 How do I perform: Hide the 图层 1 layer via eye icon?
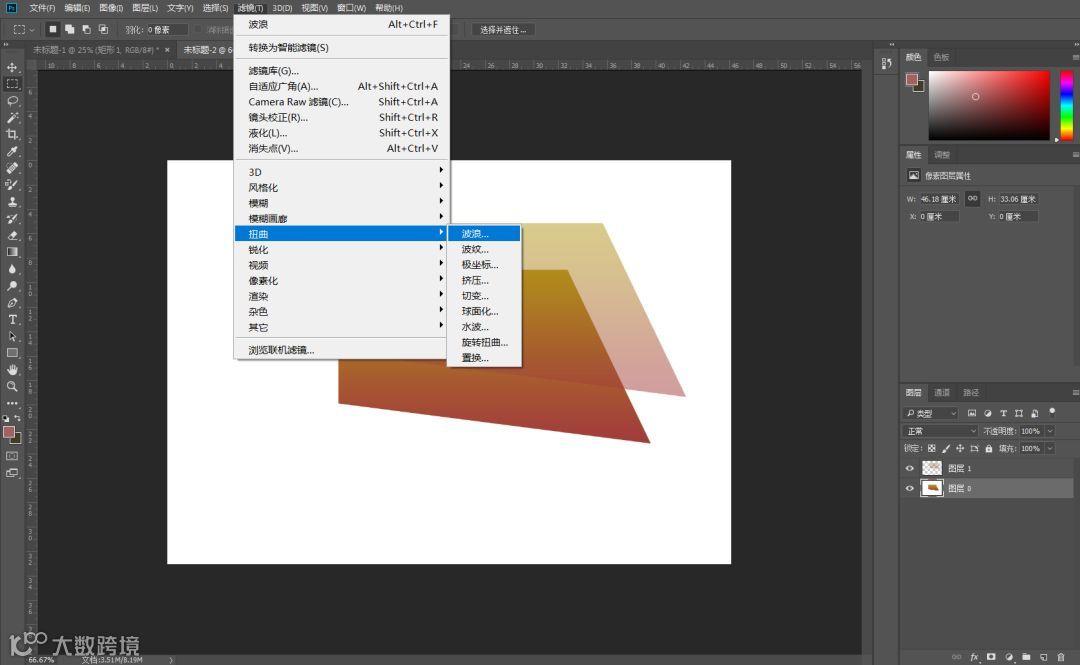[909, 468]
